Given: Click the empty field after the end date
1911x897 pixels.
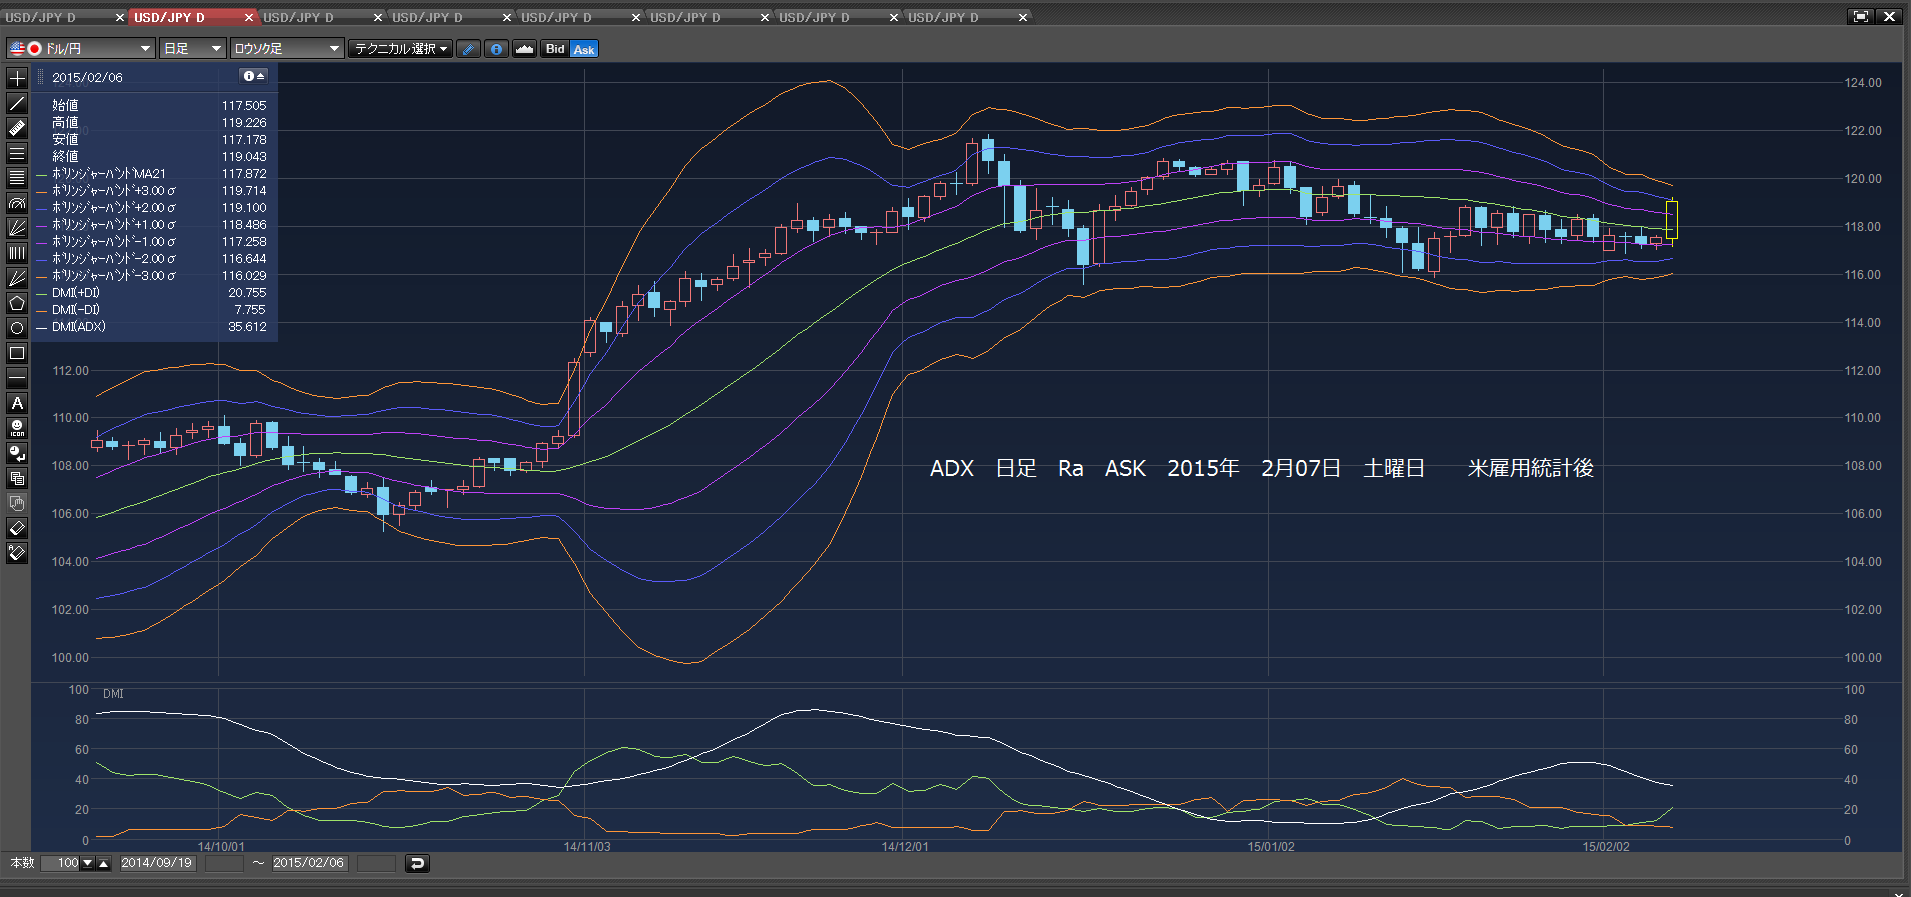Looking at the screenshot, I should (376, 863).
